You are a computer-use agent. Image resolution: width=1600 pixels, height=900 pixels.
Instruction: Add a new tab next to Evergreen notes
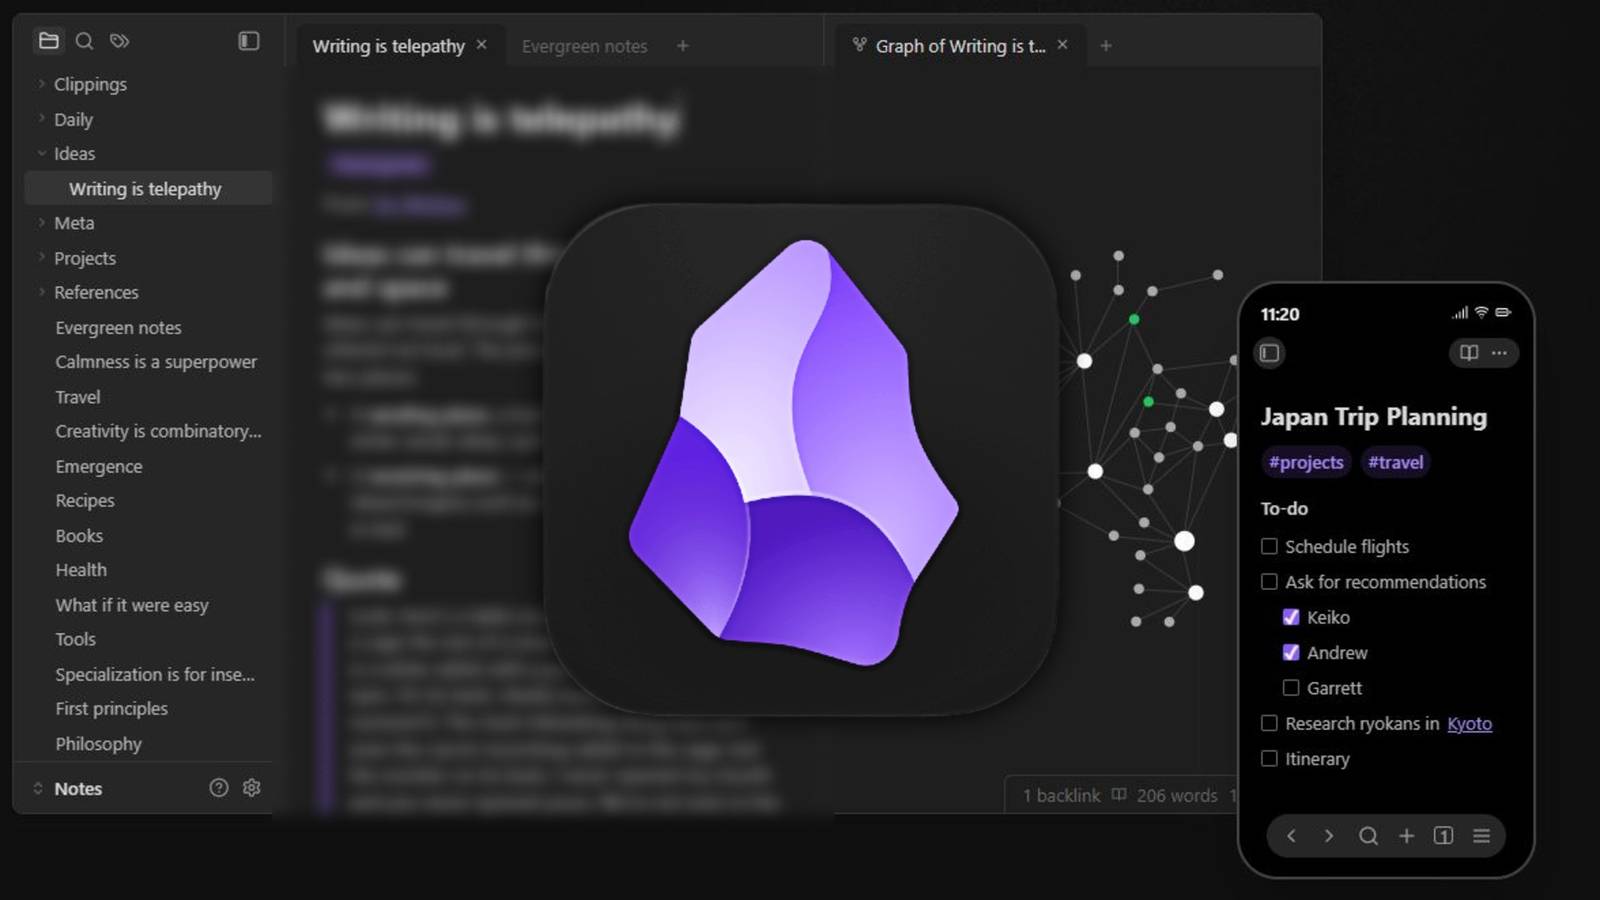(682, 46)
